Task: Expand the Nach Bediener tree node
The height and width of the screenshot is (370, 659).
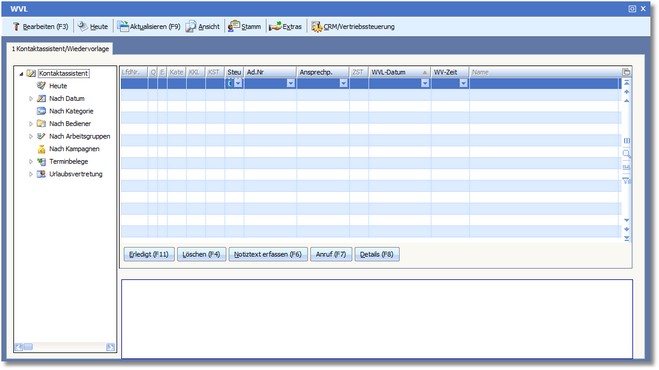Action: pos(31,124)
